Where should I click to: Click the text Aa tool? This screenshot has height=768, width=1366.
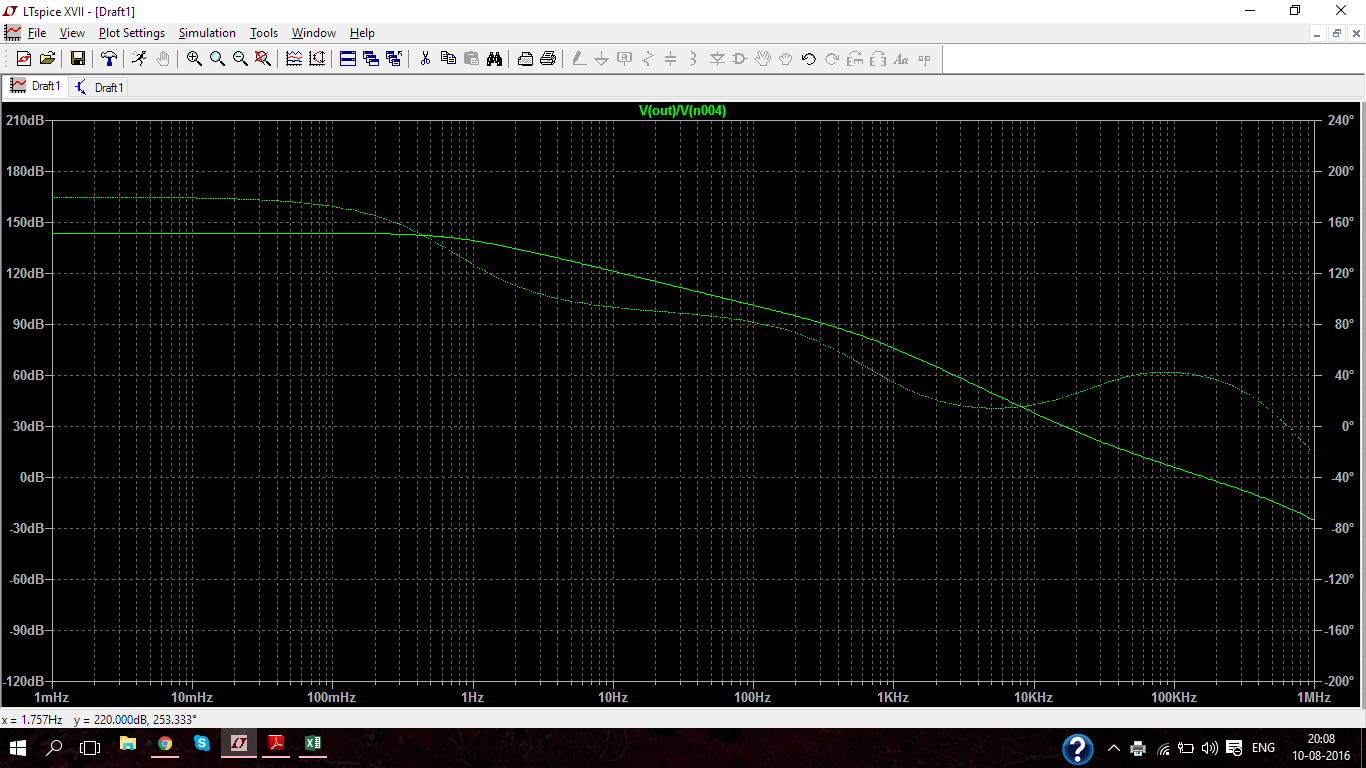(x=901, y=59)
